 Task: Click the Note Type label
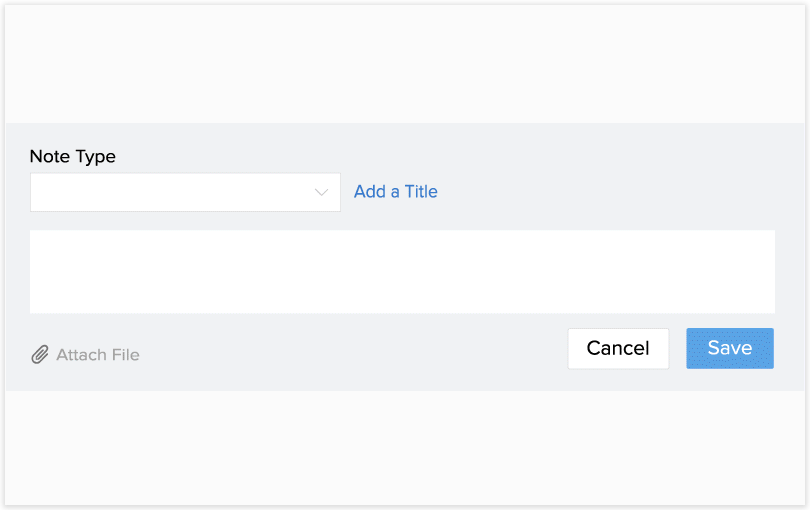(72, 157)
